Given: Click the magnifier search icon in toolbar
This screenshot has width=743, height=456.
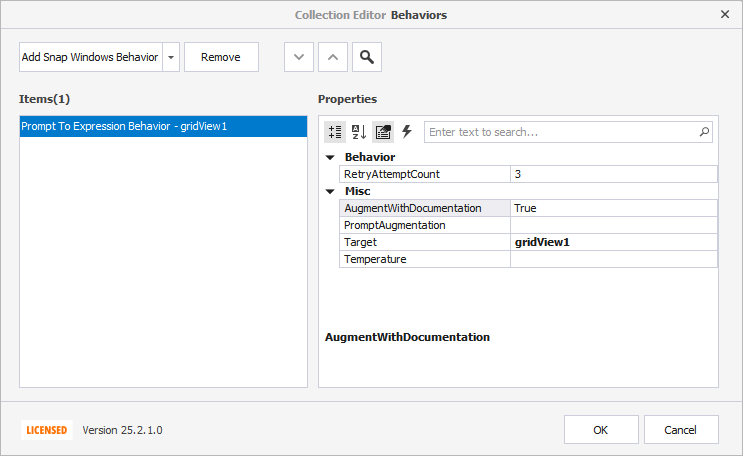Looking at the screenshot, I should click(x=367, y=57).
